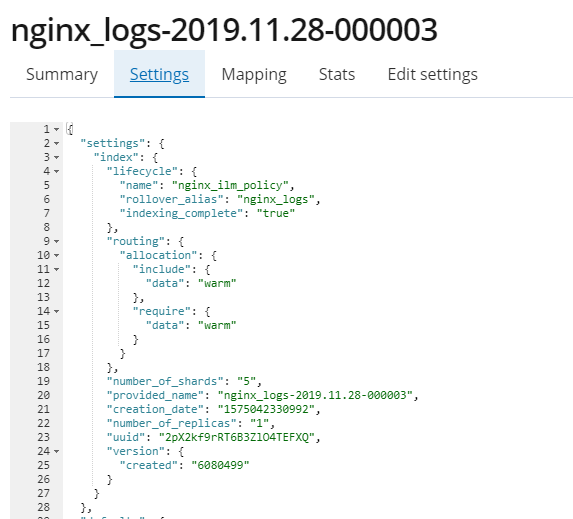Collapse the root object fold arrow on line 1
Viewport: 573px width, 519px height.
57,129
